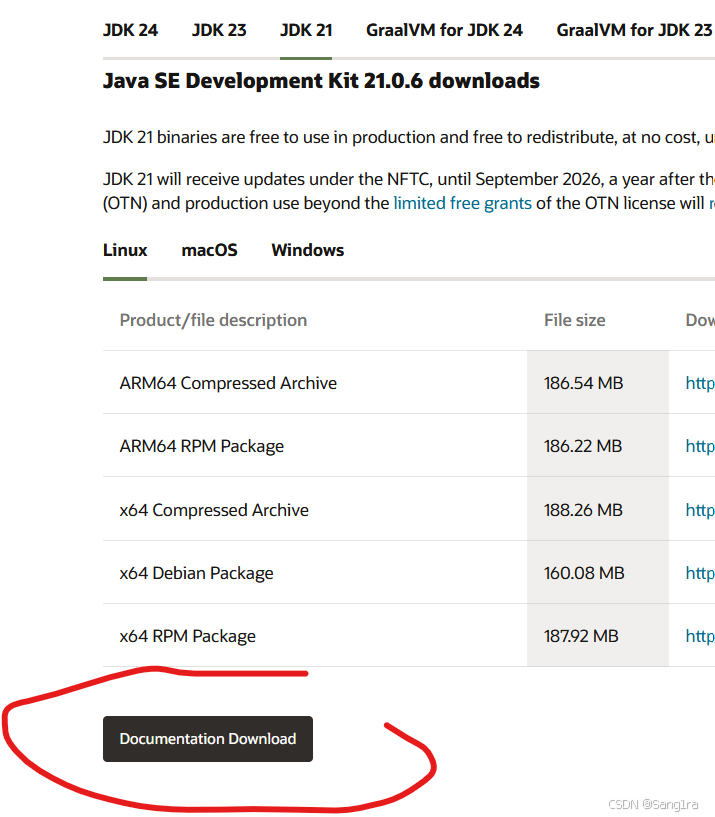Open the x64 Debian Package download link
The height and width of the screenshot is (817, 715).
(x=699, y=573)
